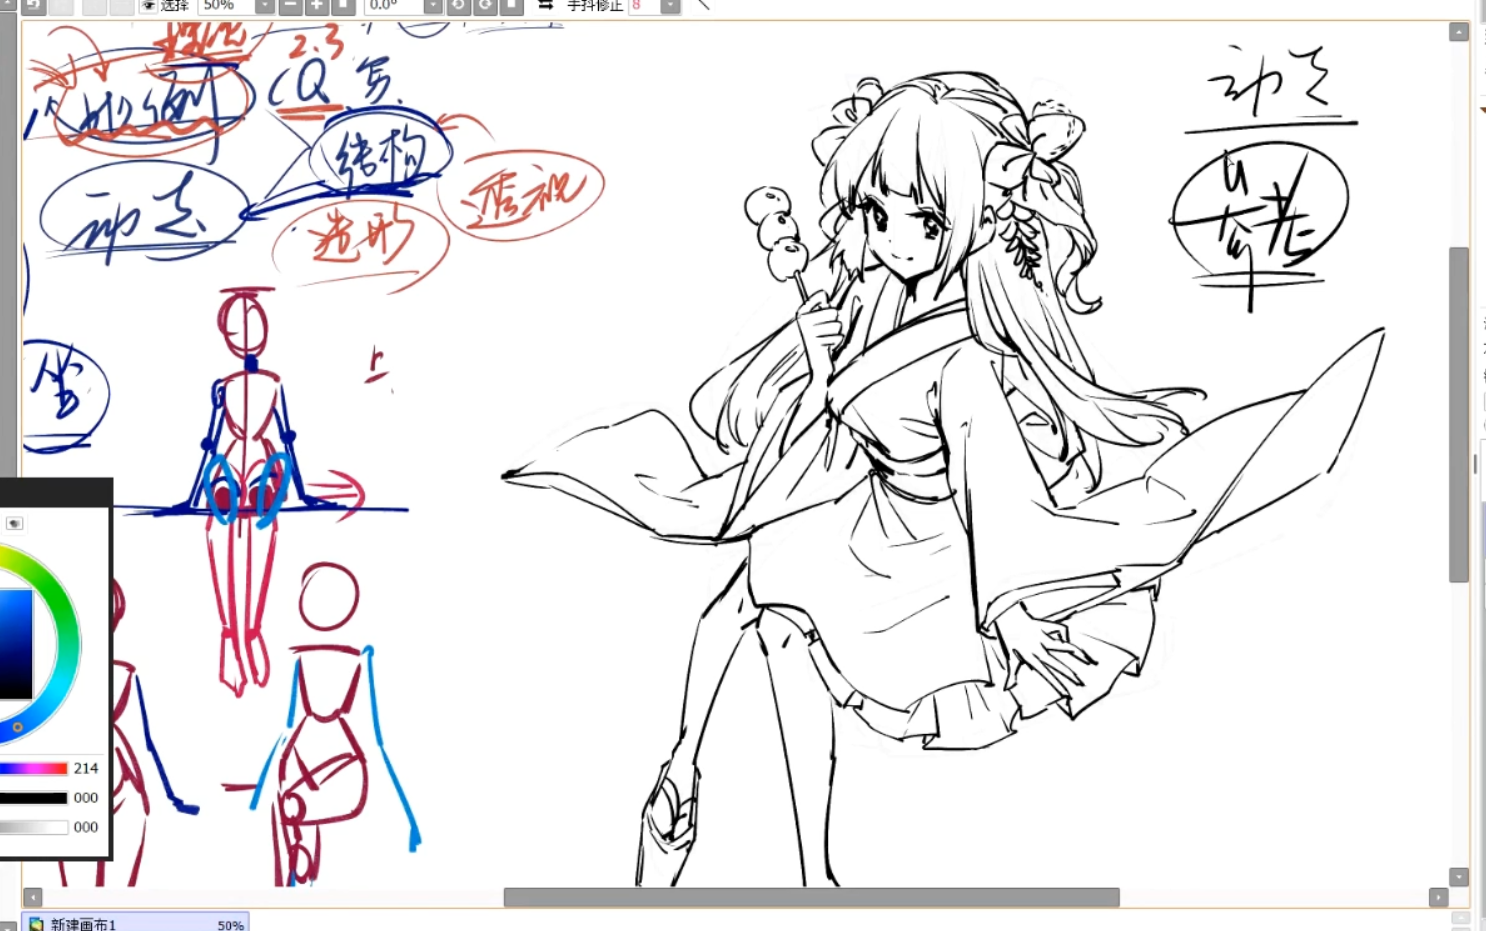Open the 50% zoom level dropdown
The image size is (1486, 931).
[x=265, y=5]
